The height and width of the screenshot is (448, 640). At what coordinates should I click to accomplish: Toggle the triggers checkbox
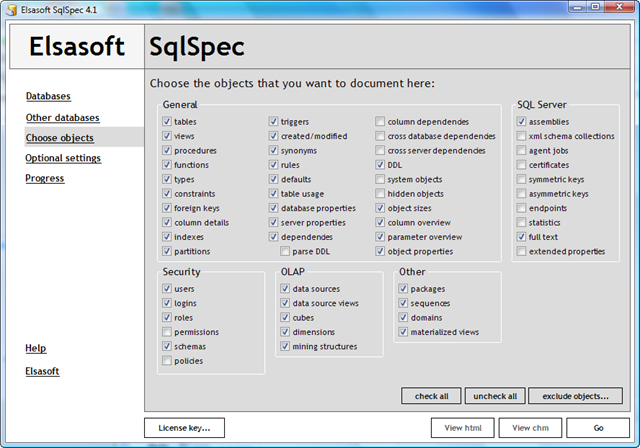click(273, 121)
